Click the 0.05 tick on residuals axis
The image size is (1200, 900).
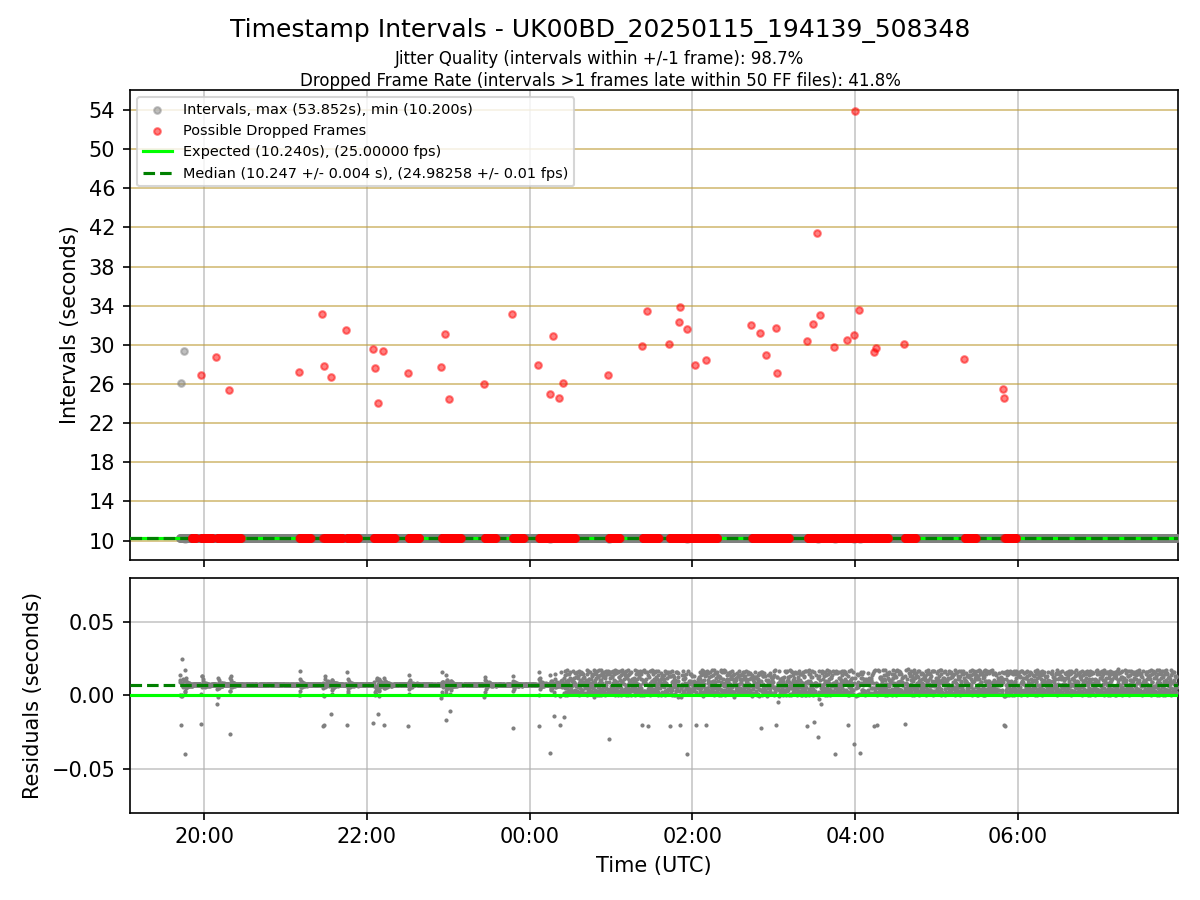pyautogui.click(x=94, y=622)
